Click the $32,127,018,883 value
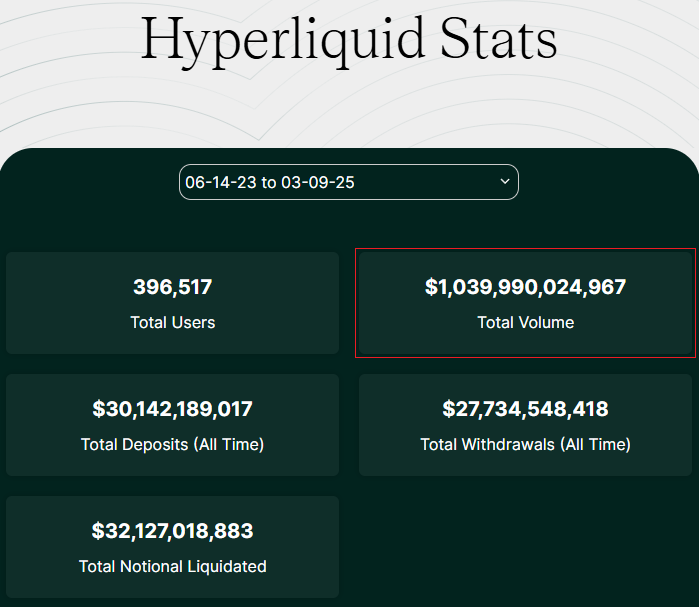Image resolution: width=699 pixels, height=607 pixels. pyautogui.click(x=173, y=531)
